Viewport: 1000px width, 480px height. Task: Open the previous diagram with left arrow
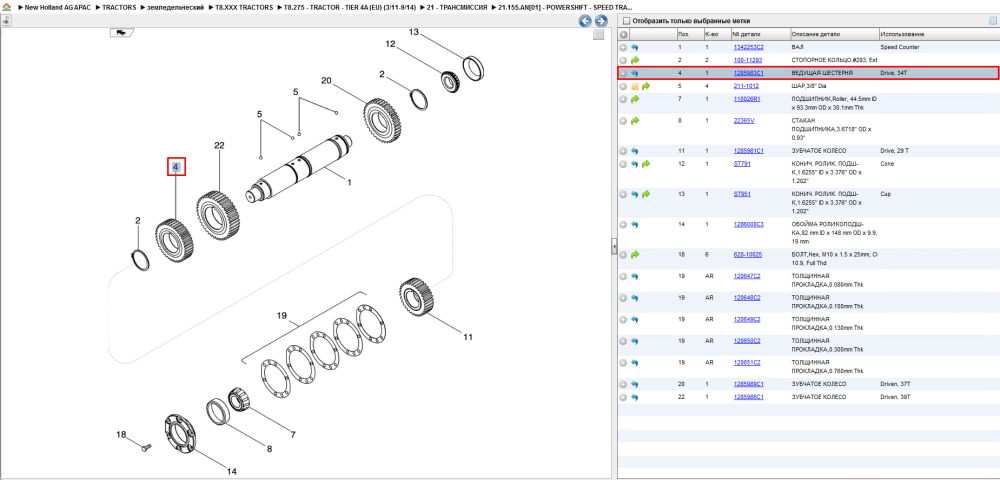tap(585, 21)
